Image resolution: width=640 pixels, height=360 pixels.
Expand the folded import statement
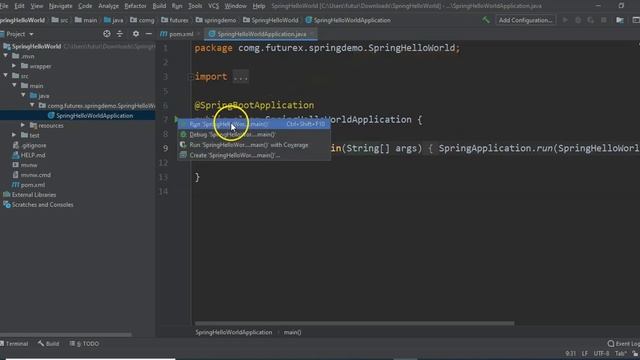[240, 77]
